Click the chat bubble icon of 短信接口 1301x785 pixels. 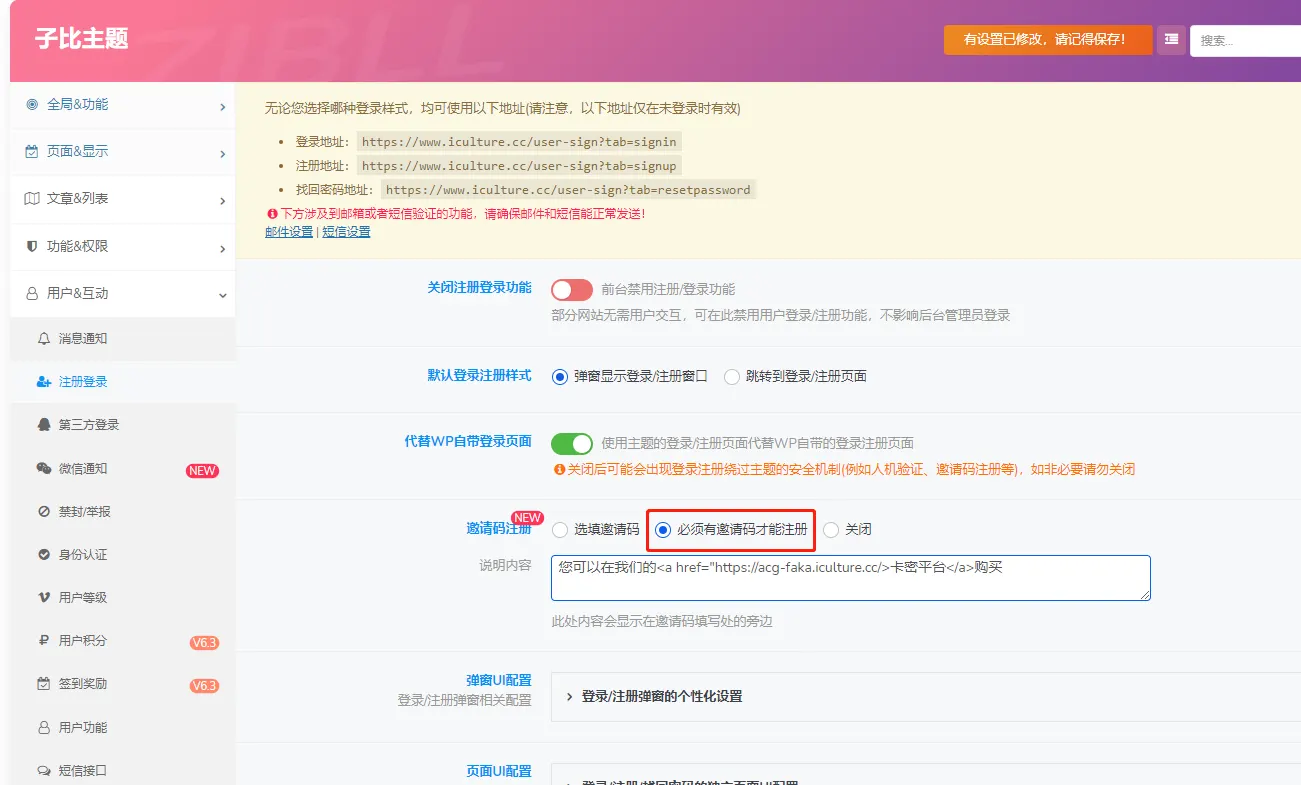tap(44, 771)
